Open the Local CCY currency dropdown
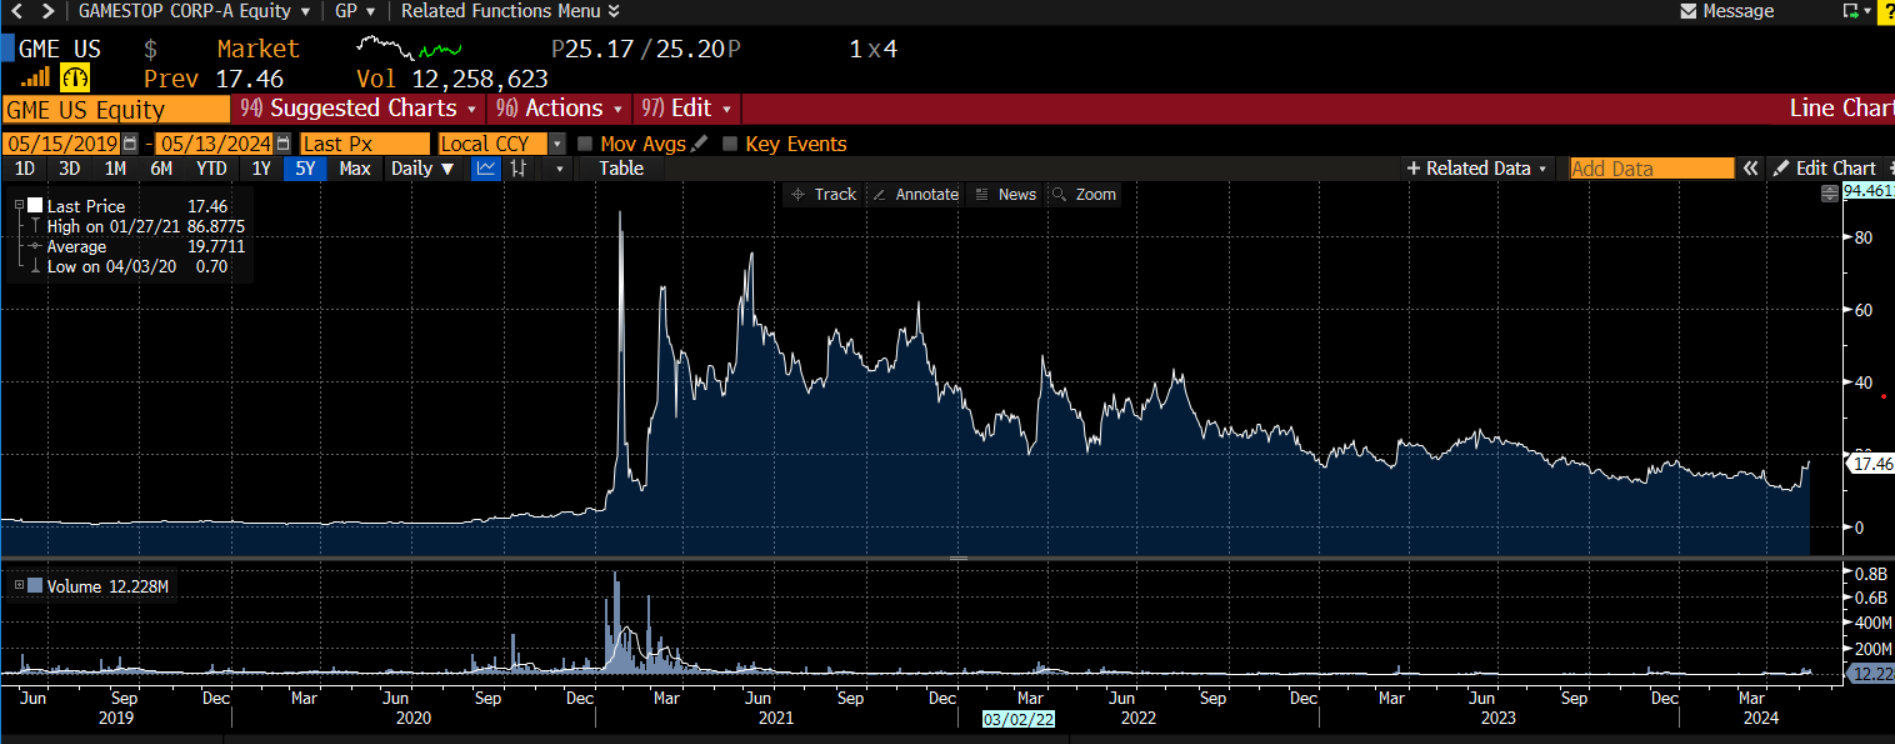 (557, 144)
